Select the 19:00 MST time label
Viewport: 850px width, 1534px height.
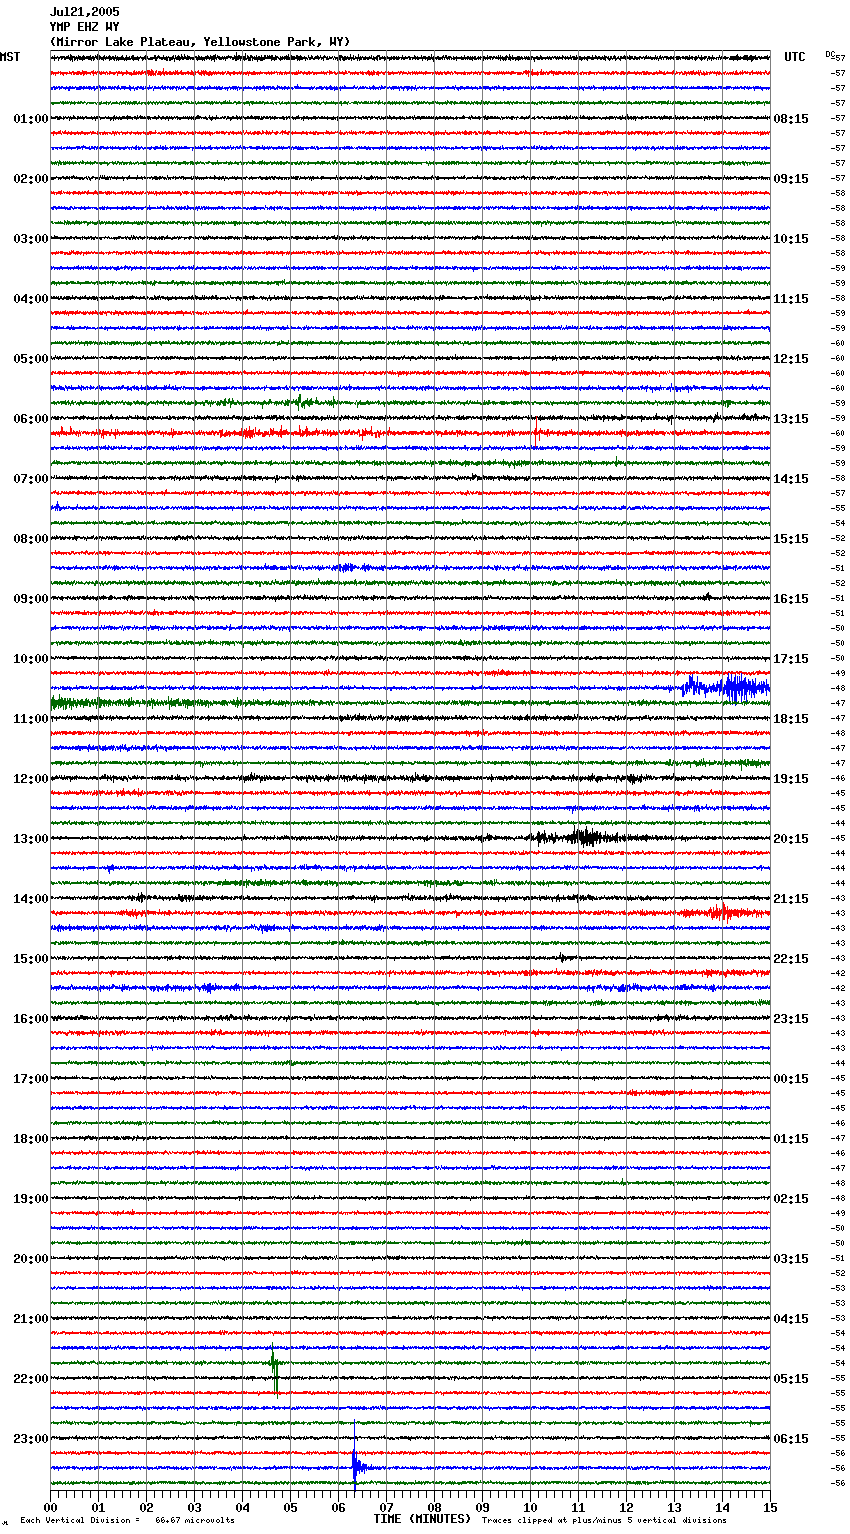point(31,1199)
